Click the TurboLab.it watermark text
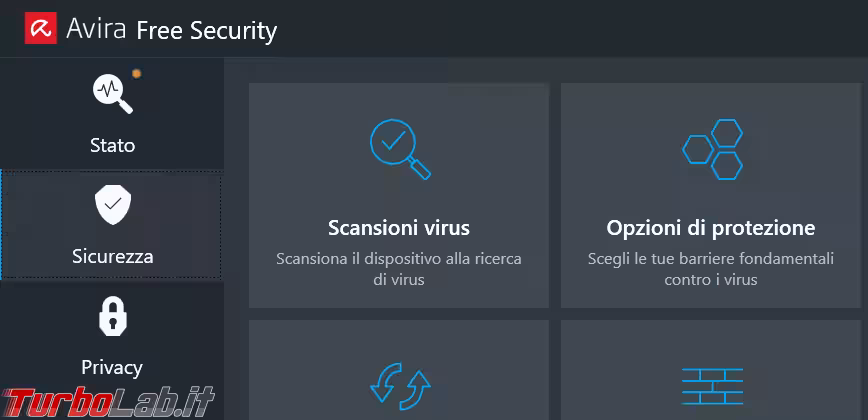This screenshot has width=868, height=420. click(108, 400)
